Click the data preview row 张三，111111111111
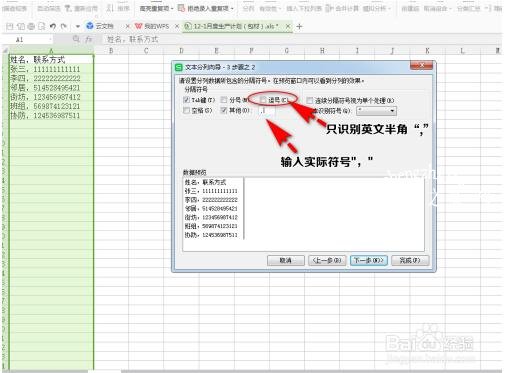This screenshot has width=505, height=373. tap(211, 191)
